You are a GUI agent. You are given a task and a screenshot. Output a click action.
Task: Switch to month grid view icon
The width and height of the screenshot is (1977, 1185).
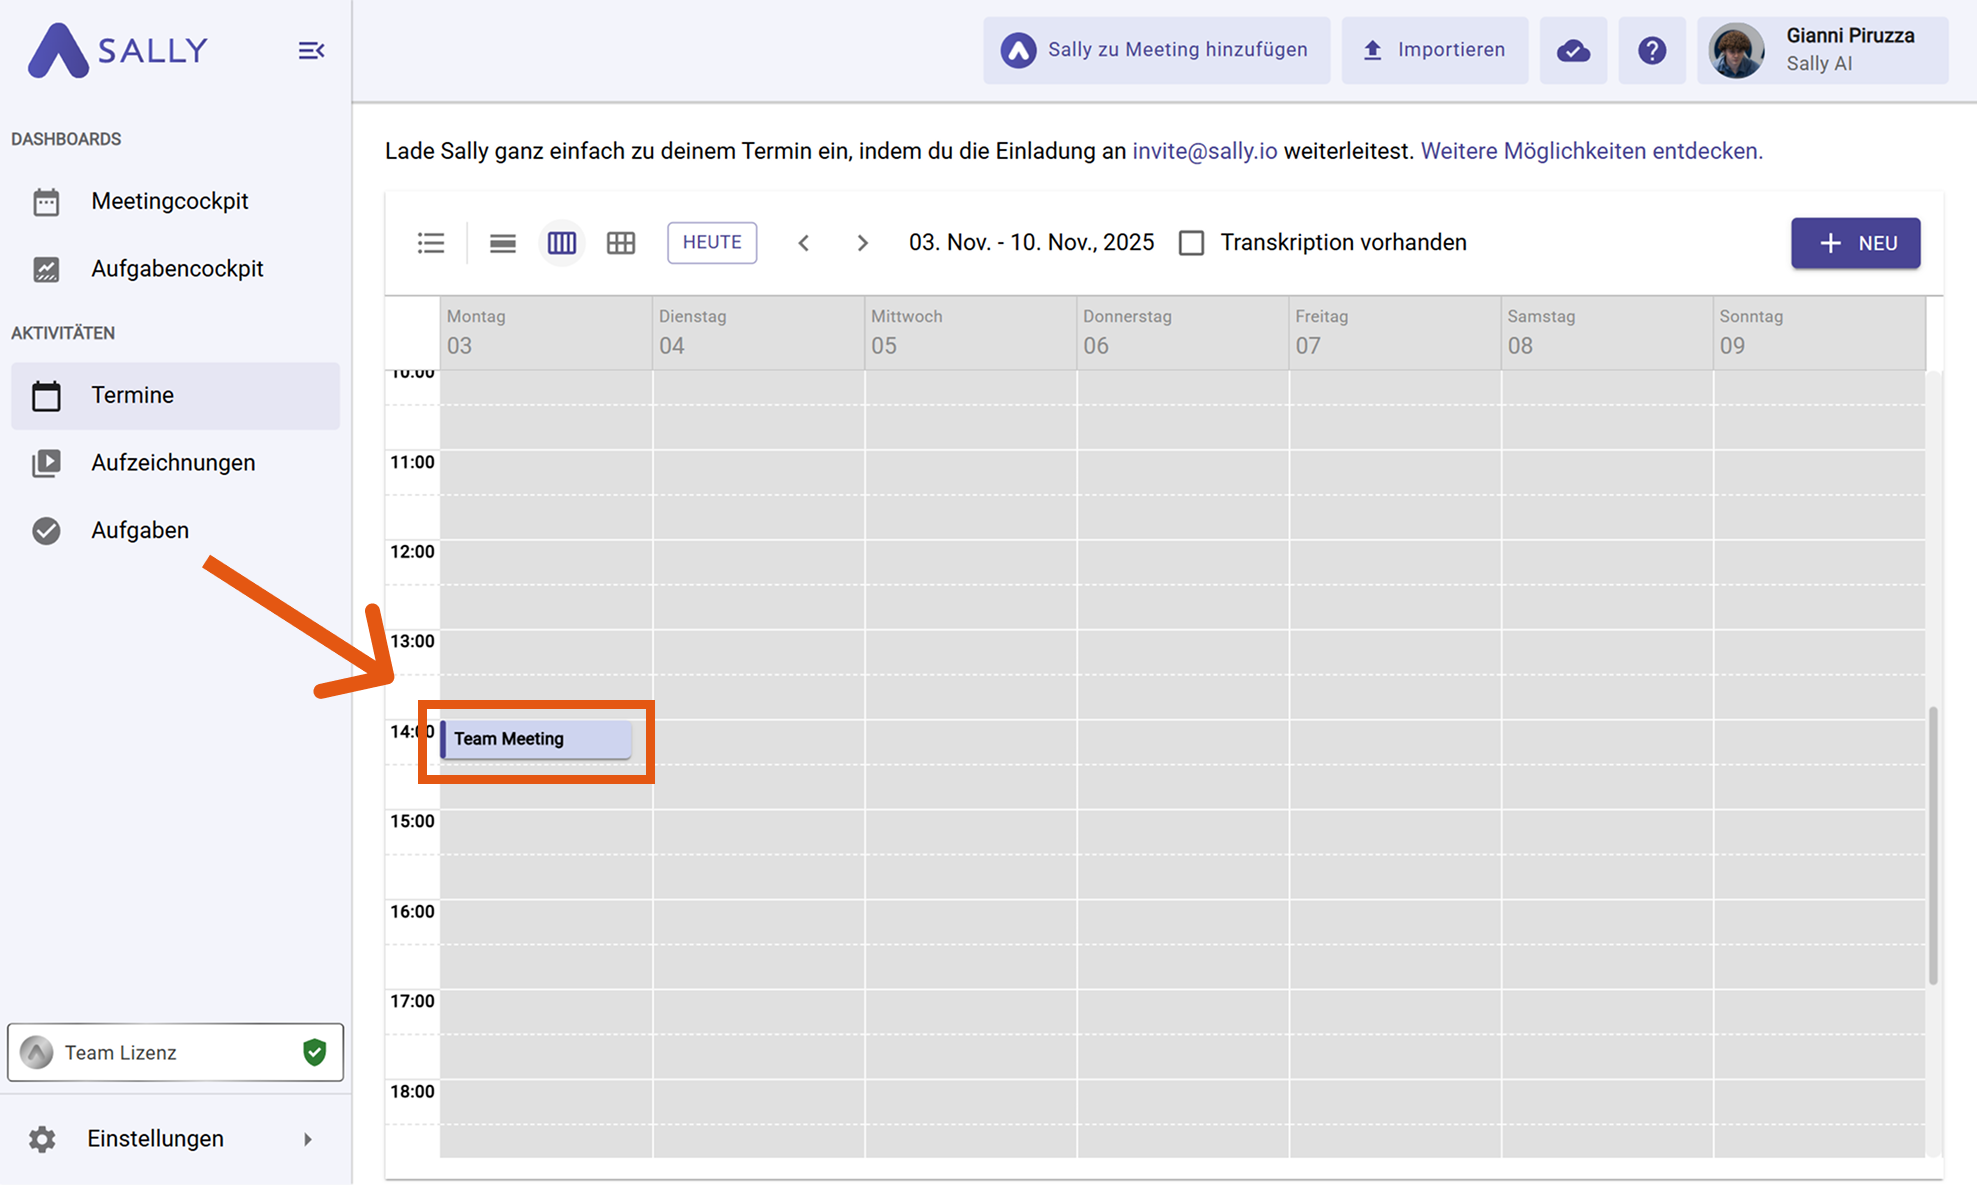[x=621, y=243]
